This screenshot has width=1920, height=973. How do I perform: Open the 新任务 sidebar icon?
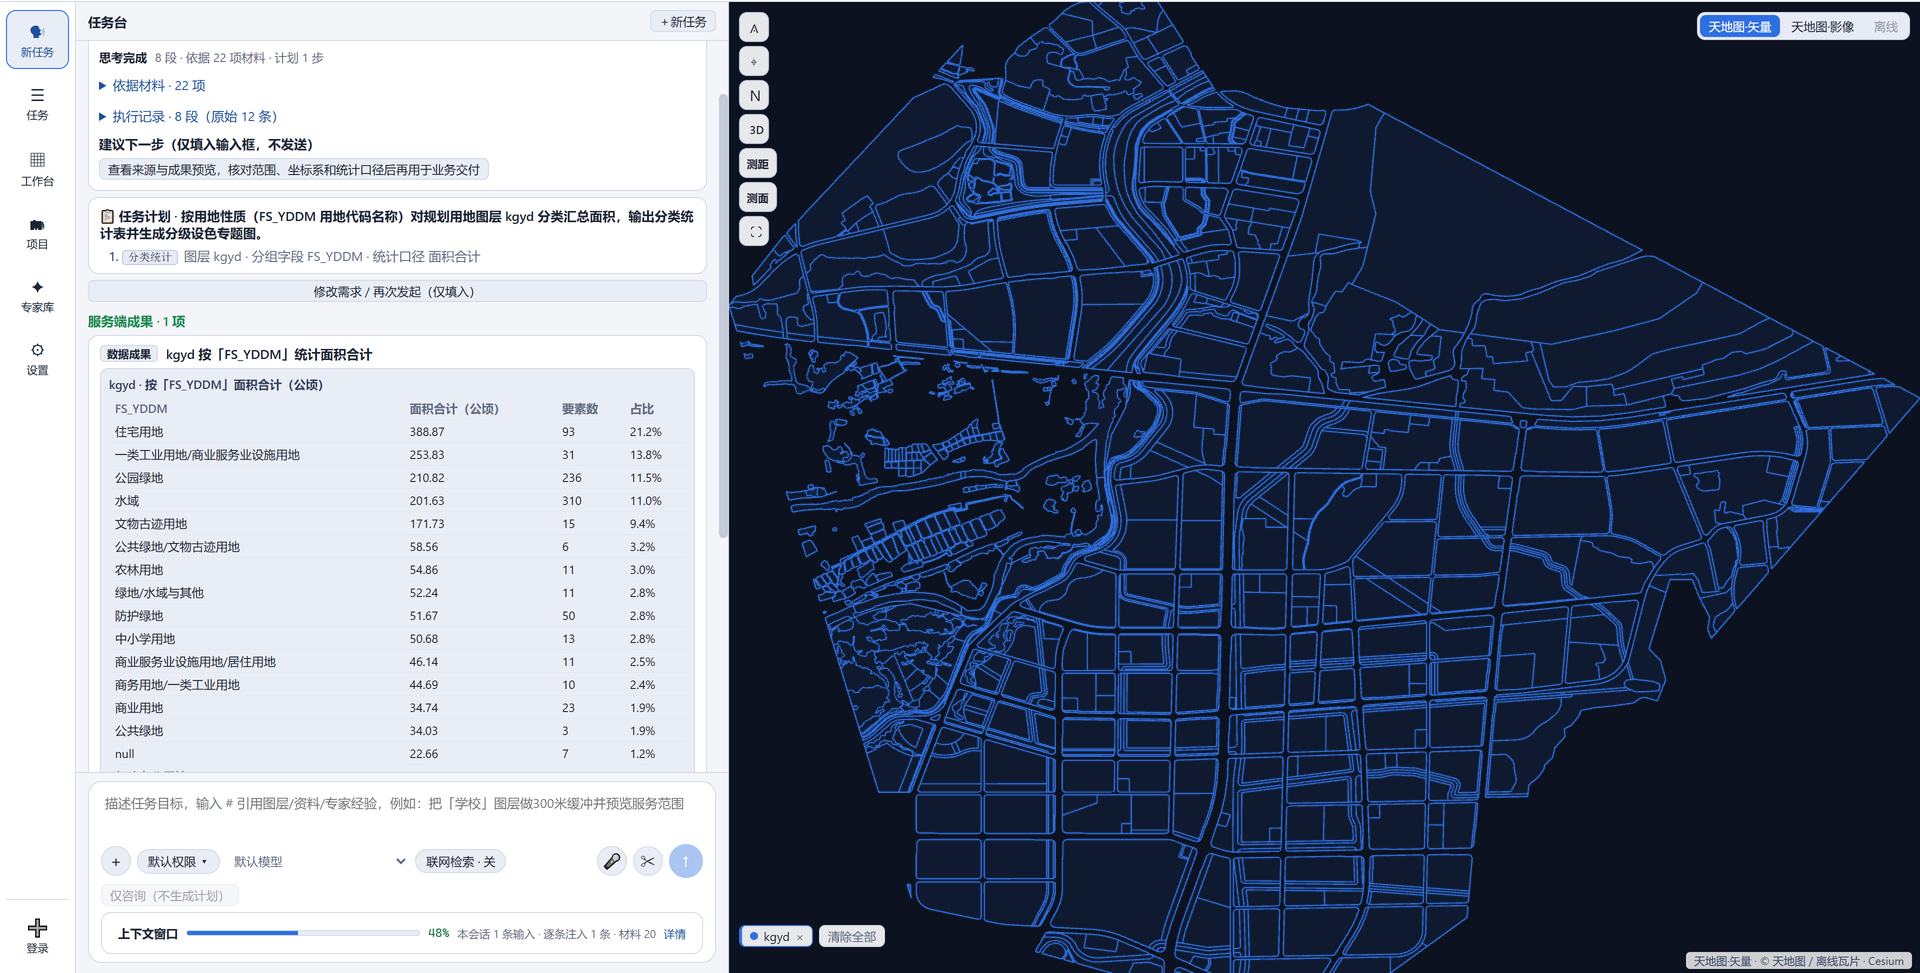tap(37, 40)
